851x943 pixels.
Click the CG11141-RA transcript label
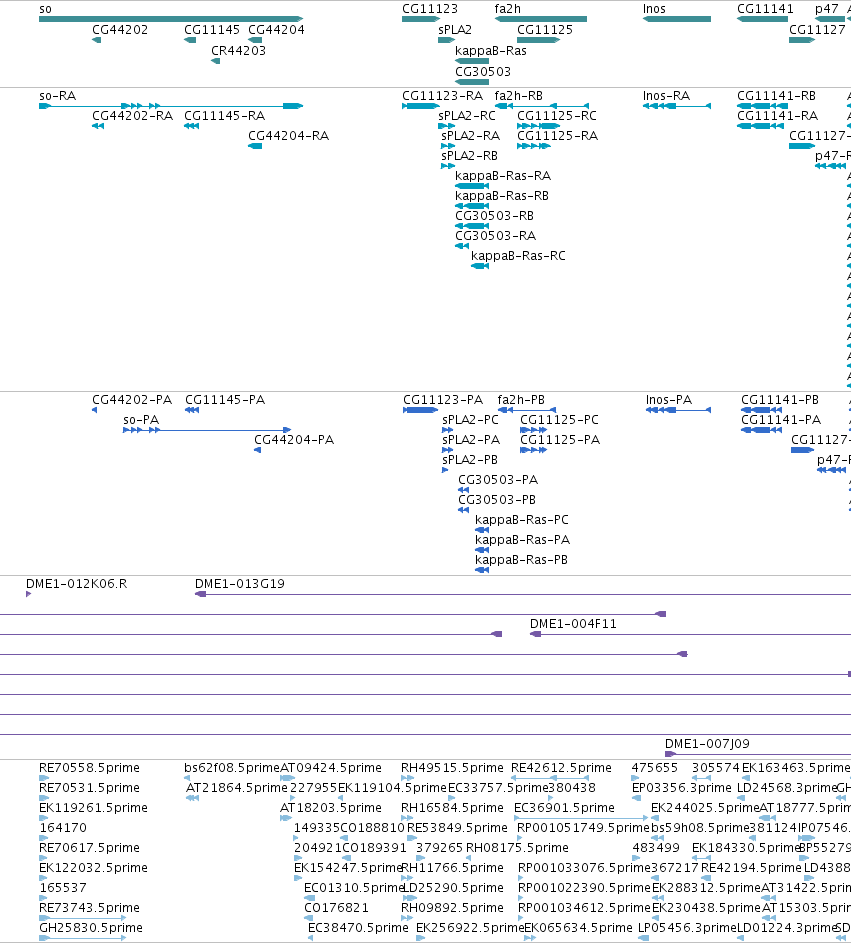tap(778, 115)
